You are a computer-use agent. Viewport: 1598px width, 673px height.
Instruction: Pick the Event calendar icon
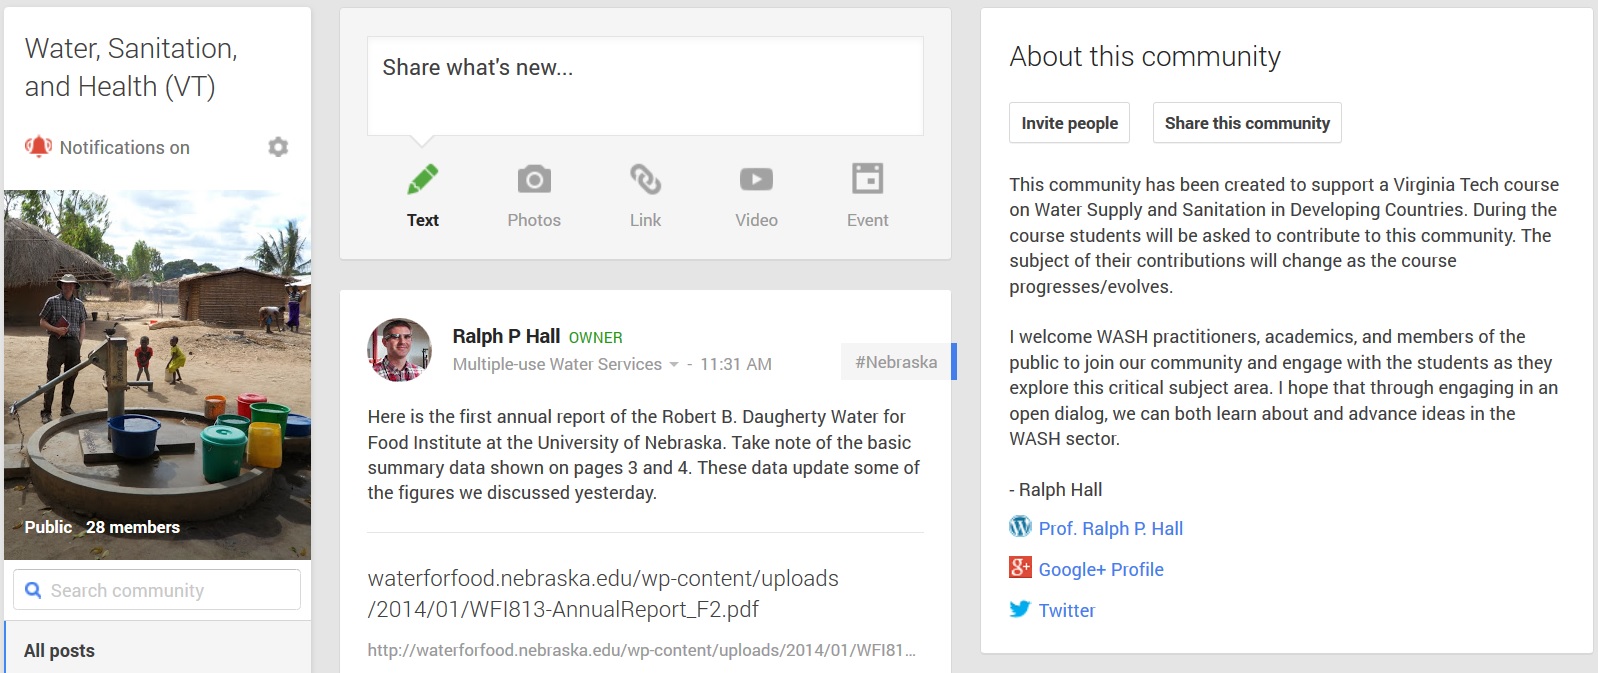[867, 180]
